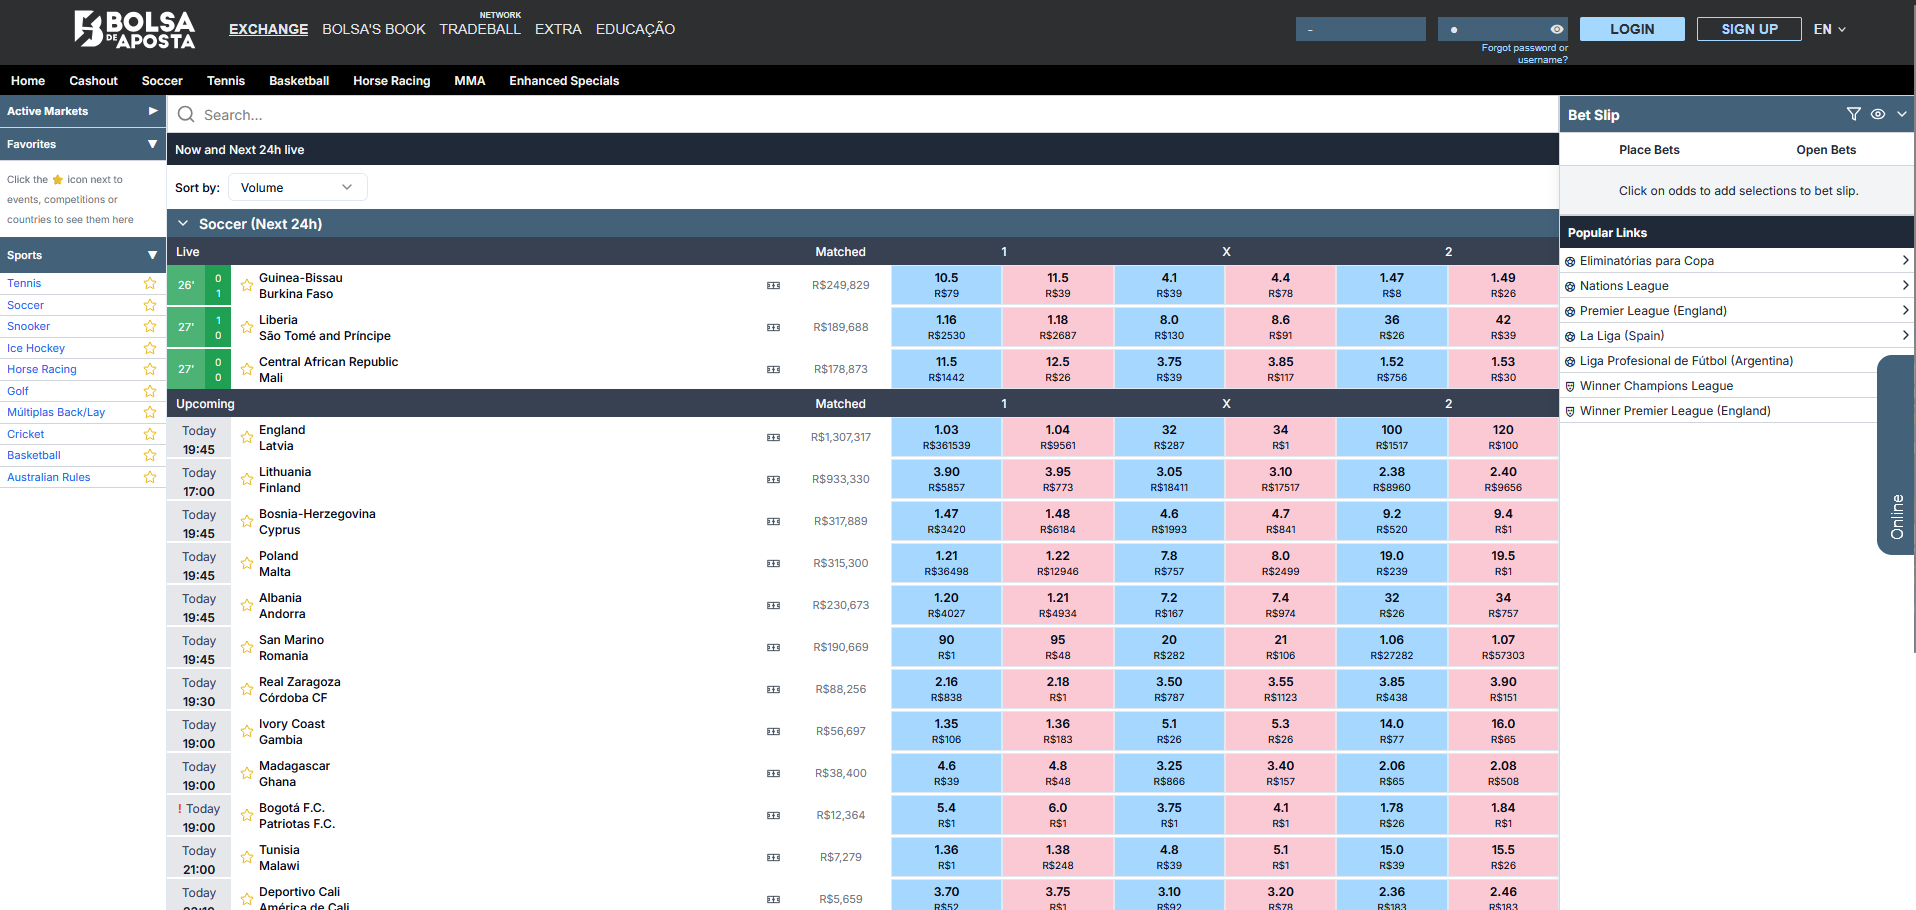1916x910 pixels.
Task: Click the Bet Slip filter funnel icon
Action: pos(1853,114)
